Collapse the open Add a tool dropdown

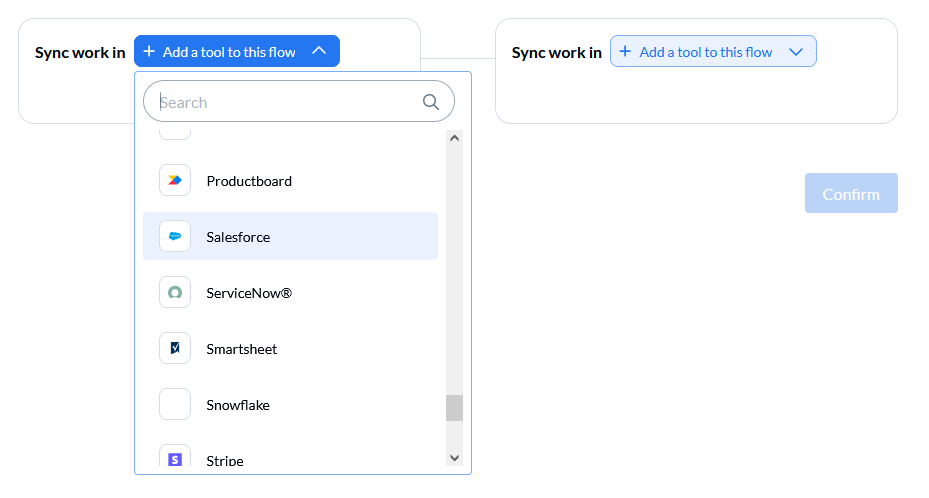pyautogui.click(x=237, y=51)
